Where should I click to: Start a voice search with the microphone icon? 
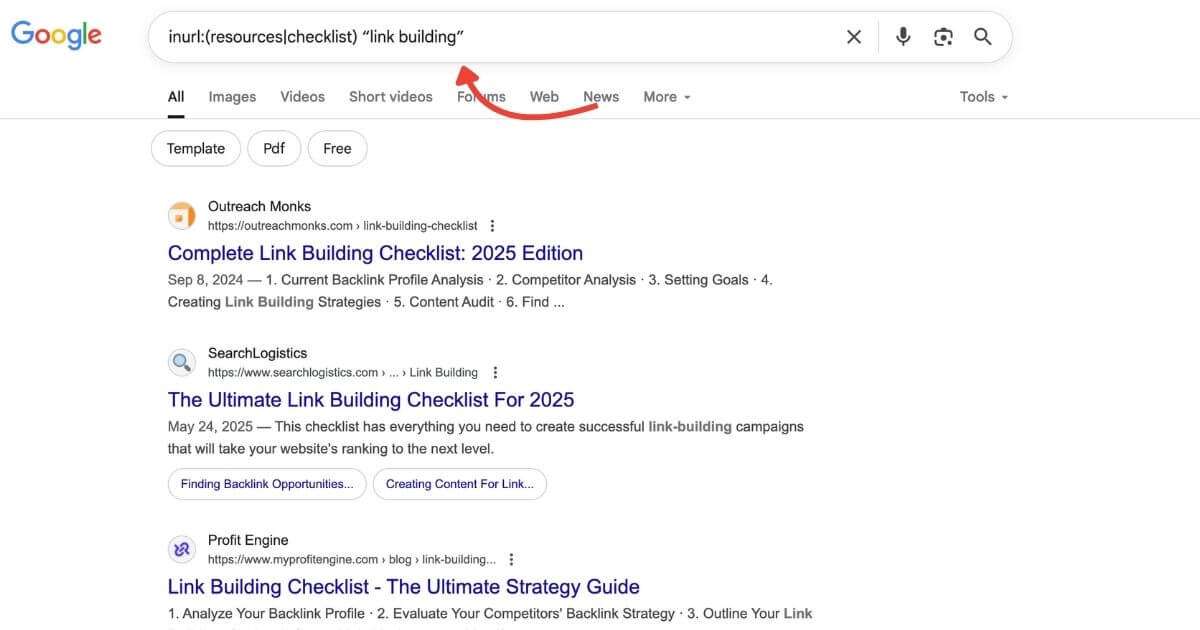[x=902, y=36]
